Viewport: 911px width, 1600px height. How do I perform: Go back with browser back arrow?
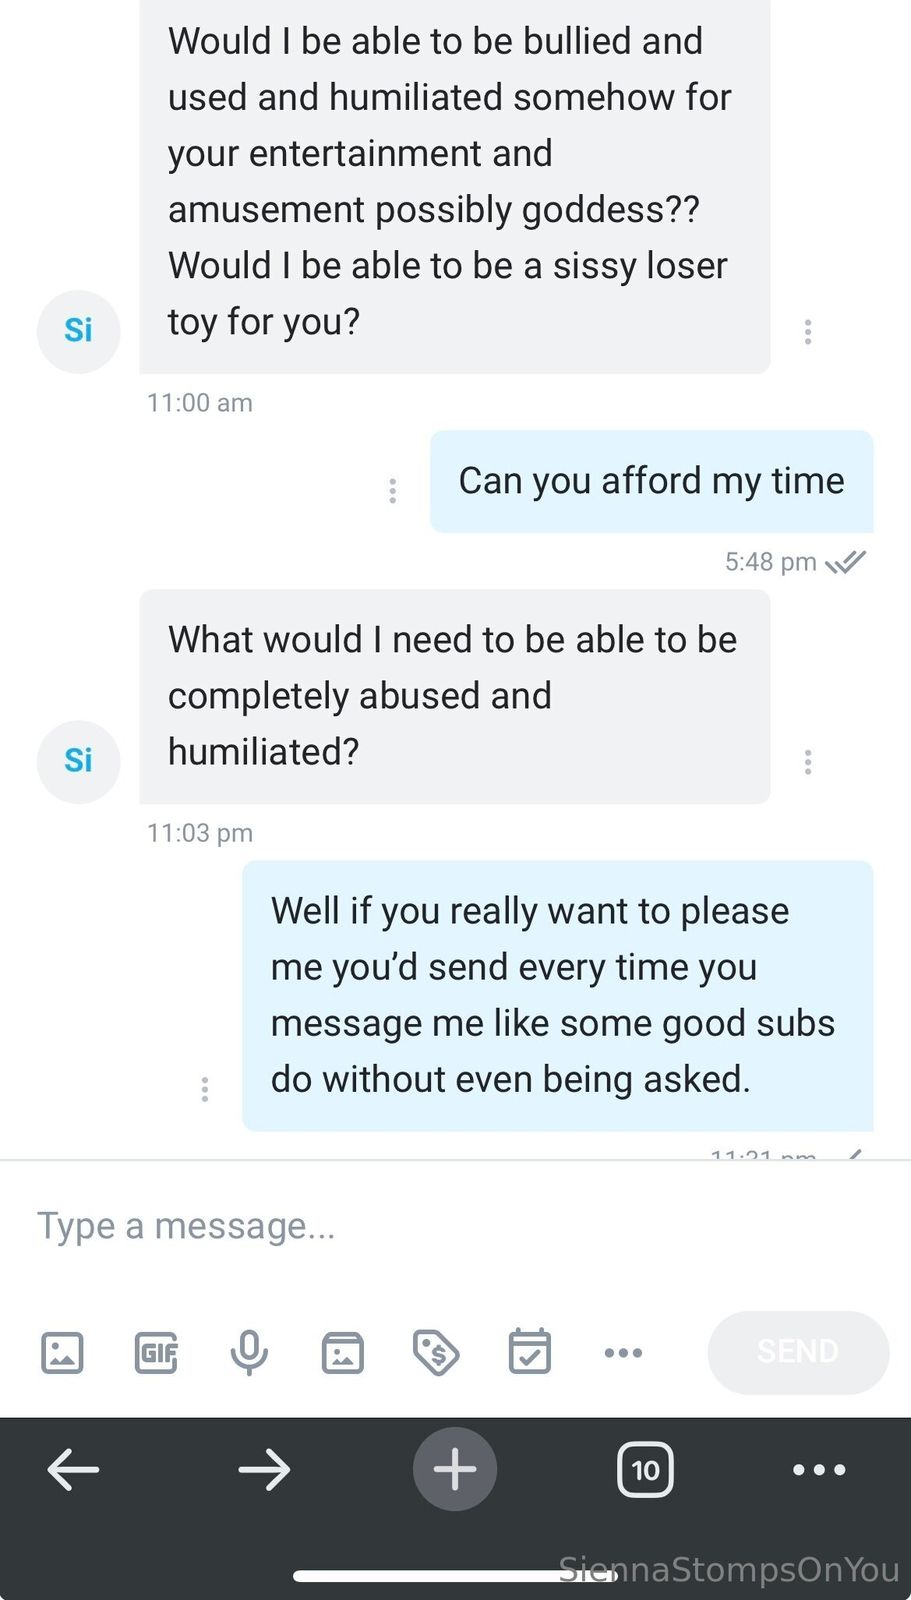(73, 1470)
